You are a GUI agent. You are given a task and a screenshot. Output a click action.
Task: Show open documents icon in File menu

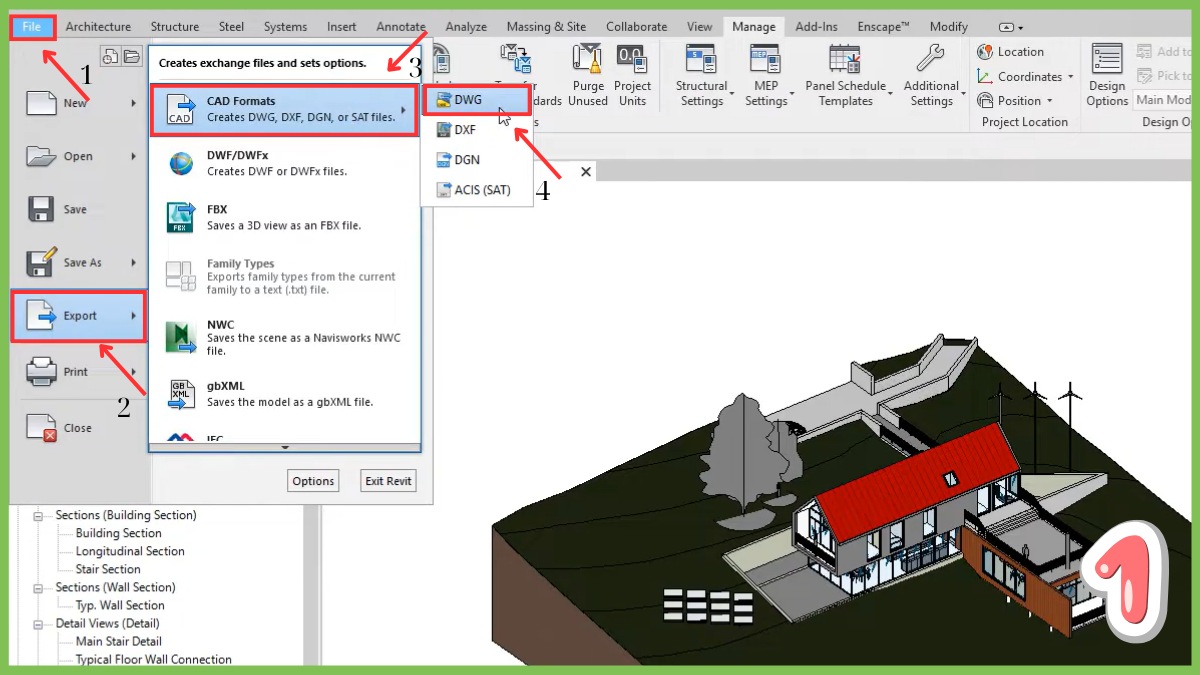[x=131, y=56]
